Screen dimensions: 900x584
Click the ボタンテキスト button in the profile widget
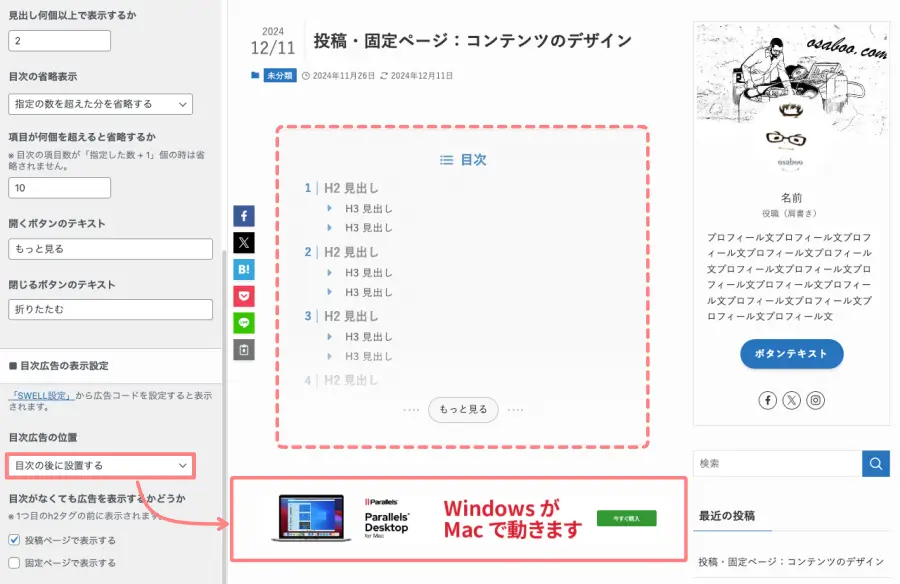click(x=791, y=354)
